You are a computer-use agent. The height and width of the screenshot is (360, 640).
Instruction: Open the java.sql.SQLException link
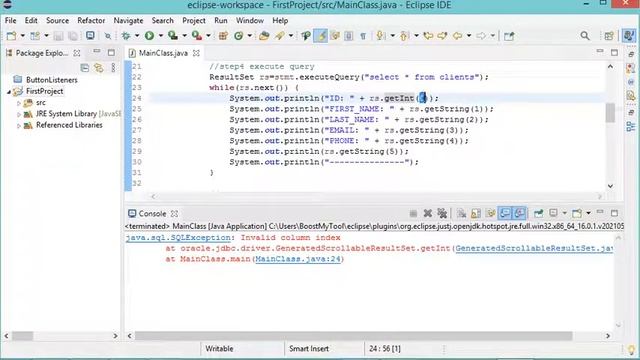(x=178, y=238)
